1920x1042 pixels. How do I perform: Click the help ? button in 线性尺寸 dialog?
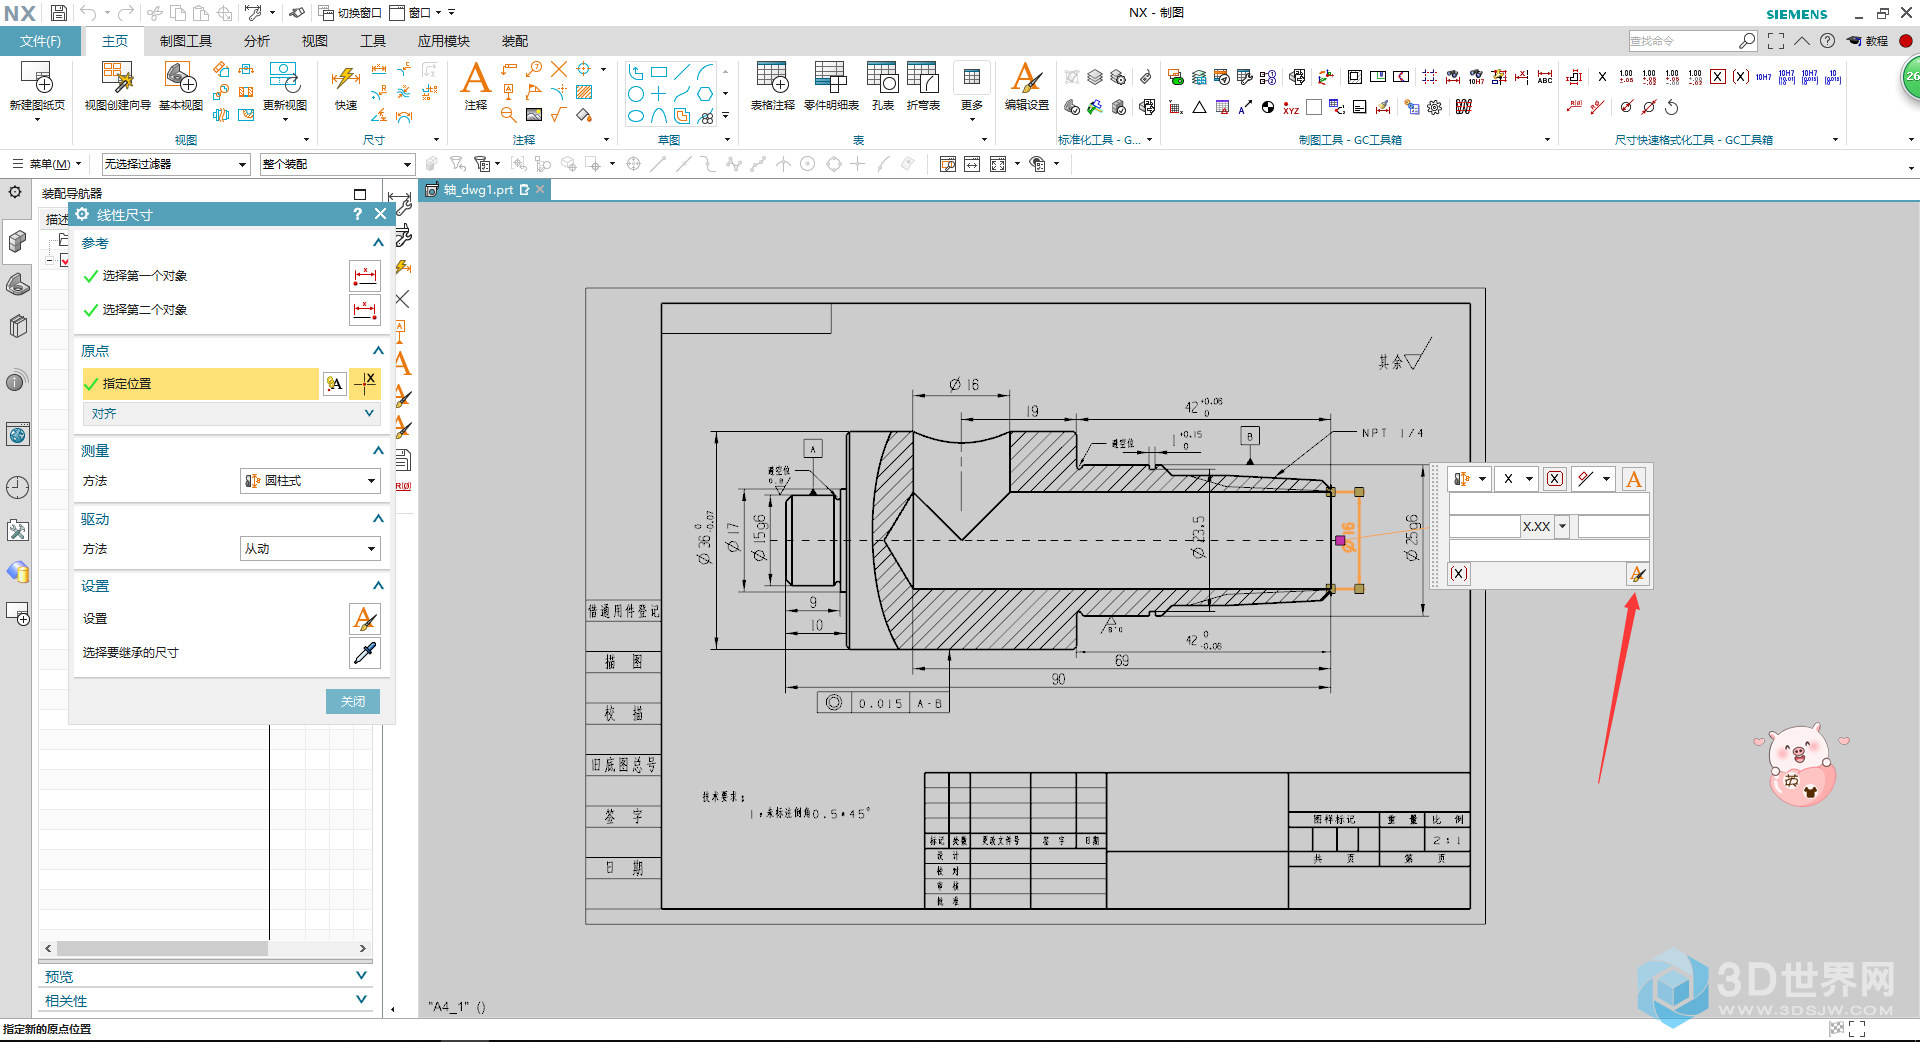click(x=358, y=214)
